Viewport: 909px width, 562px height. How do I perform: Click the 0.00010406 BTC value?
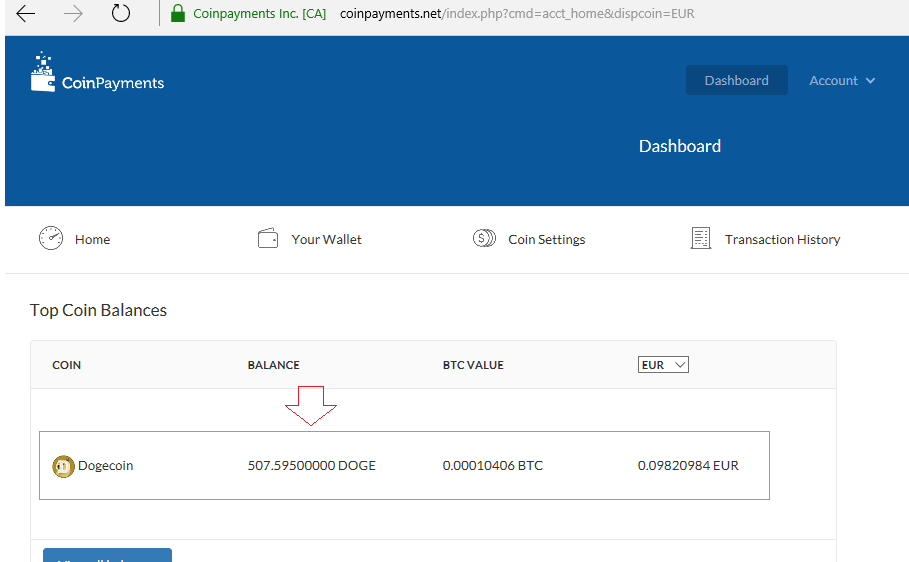[x=493, y=466]
